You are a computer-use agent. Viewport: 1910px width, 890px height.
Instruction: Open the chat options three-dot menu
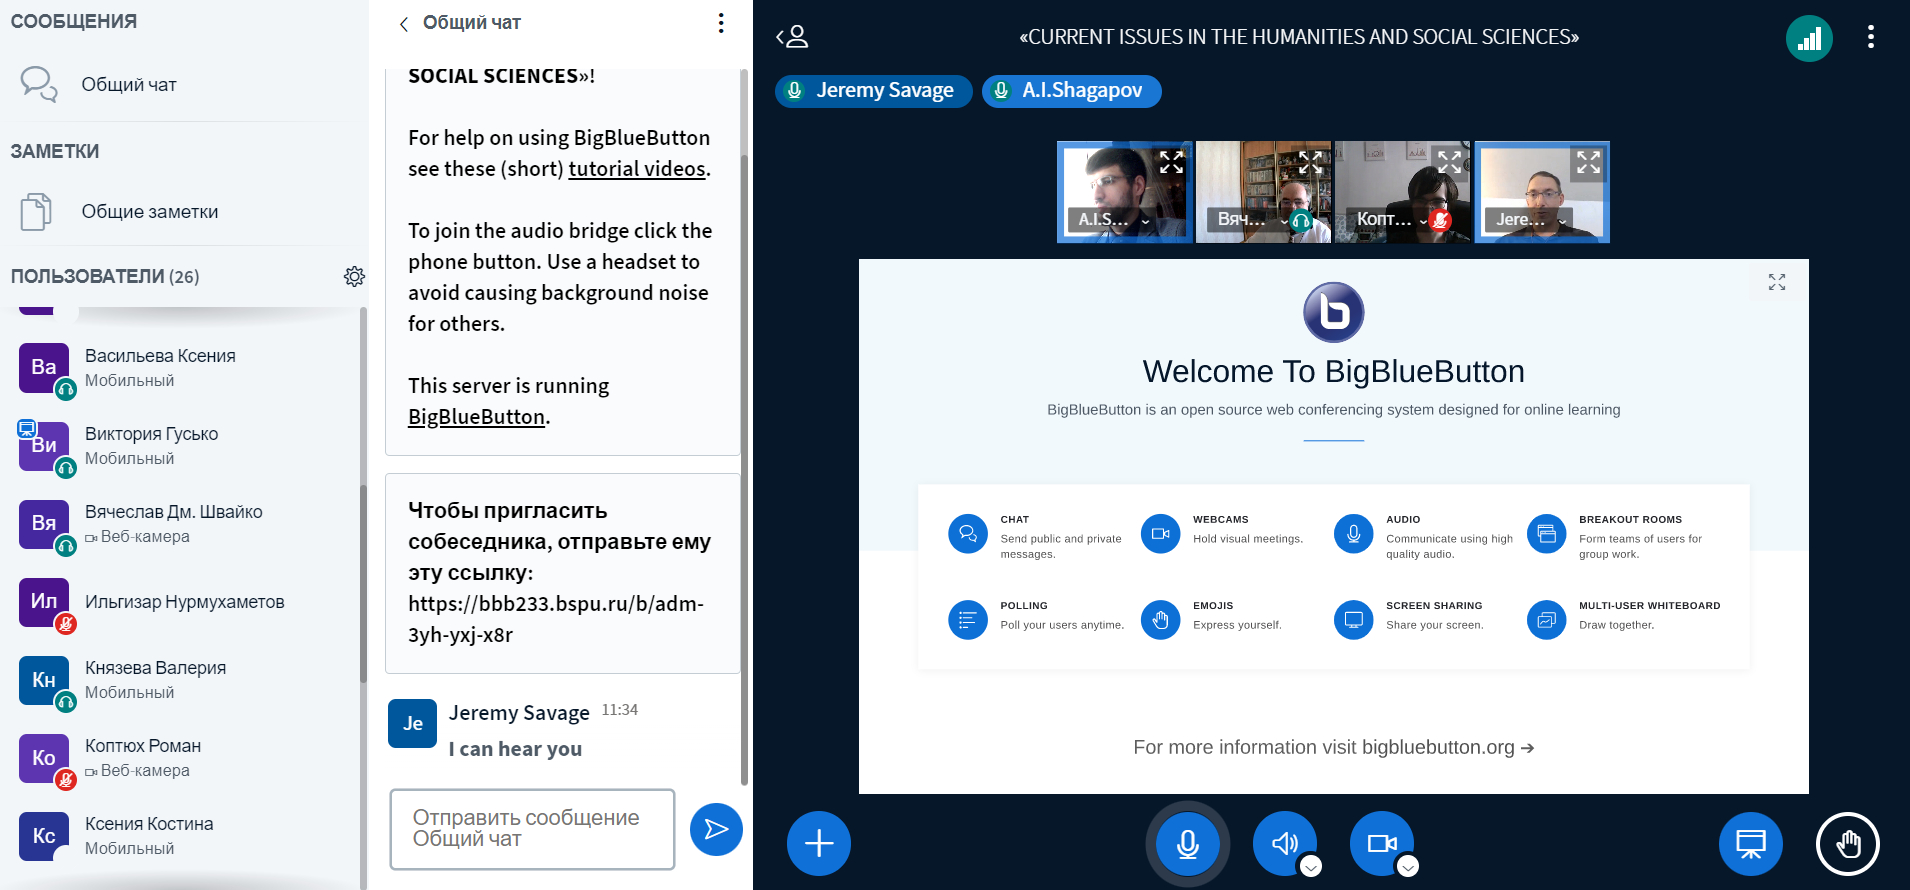coord(721,23)
